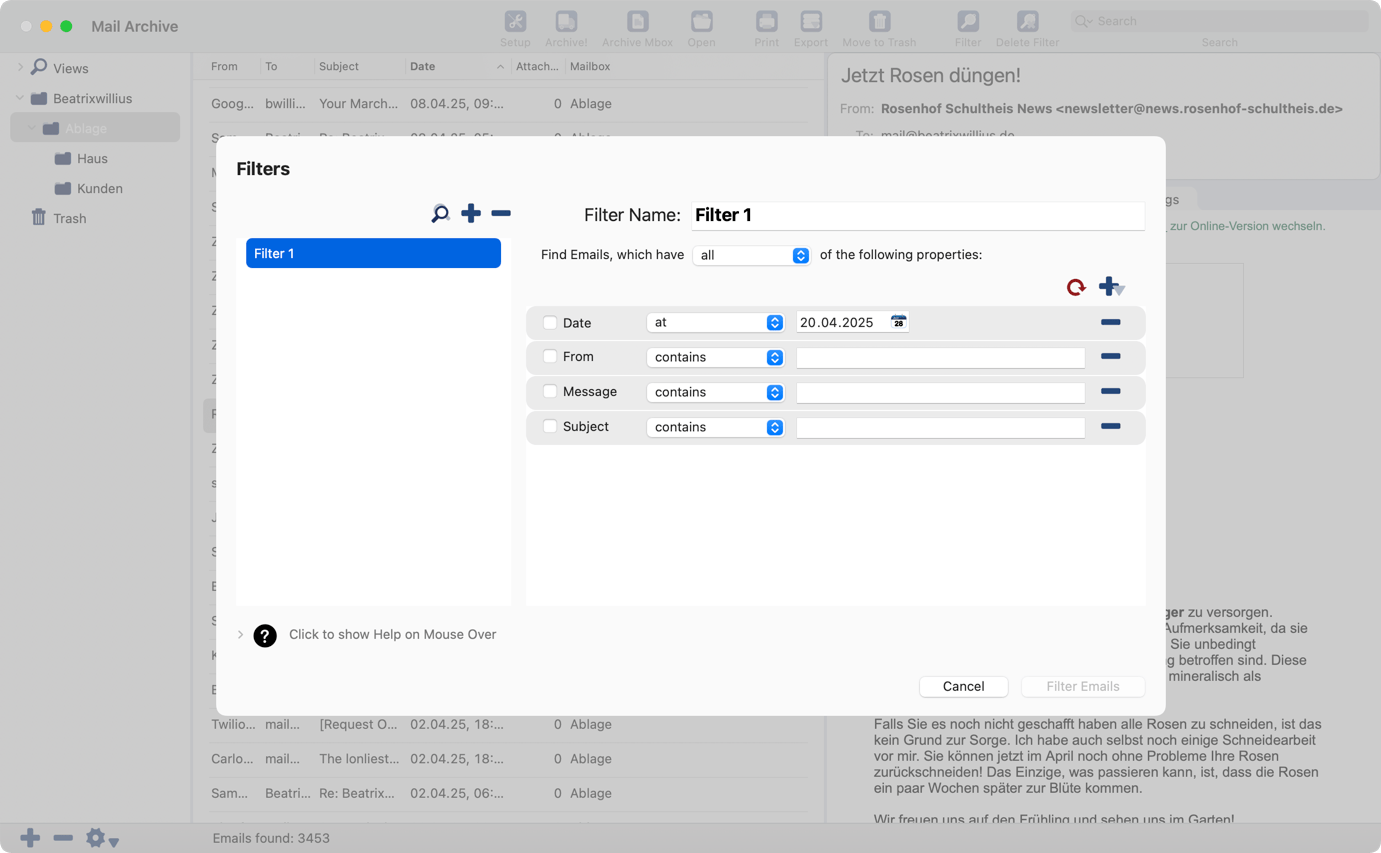Expand the Help on Mouse Over section

point(240,635)
